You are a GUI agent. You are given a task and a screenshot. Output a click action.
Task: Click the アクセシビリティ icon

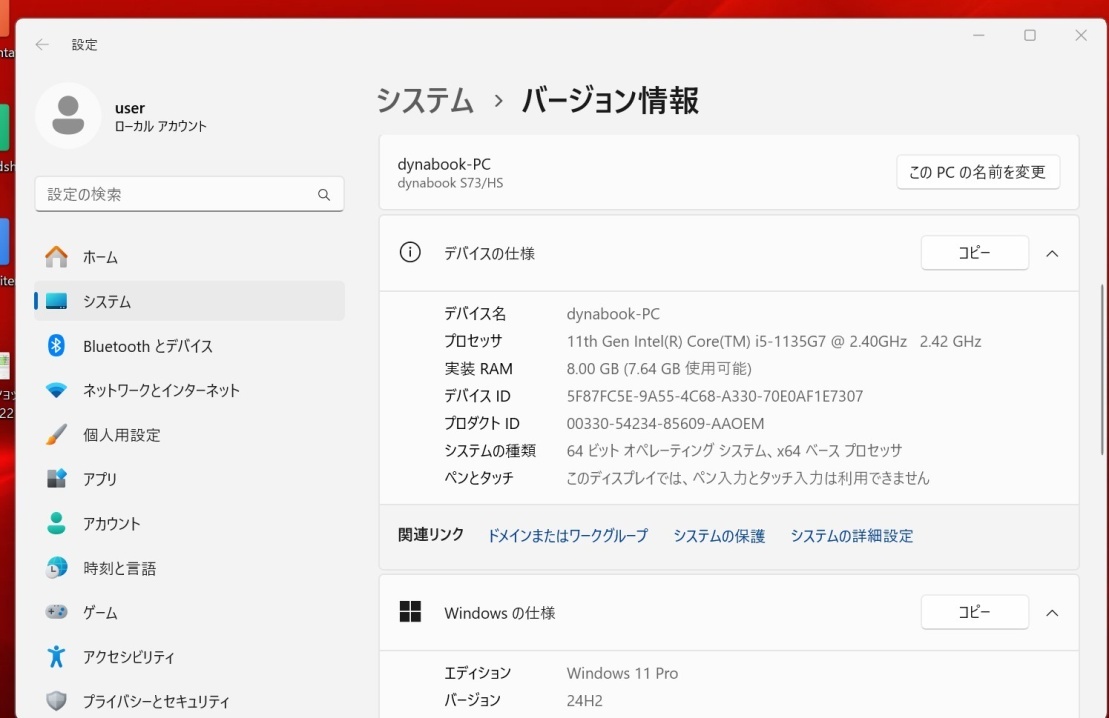pyautogui.click(x=57, y=657)
